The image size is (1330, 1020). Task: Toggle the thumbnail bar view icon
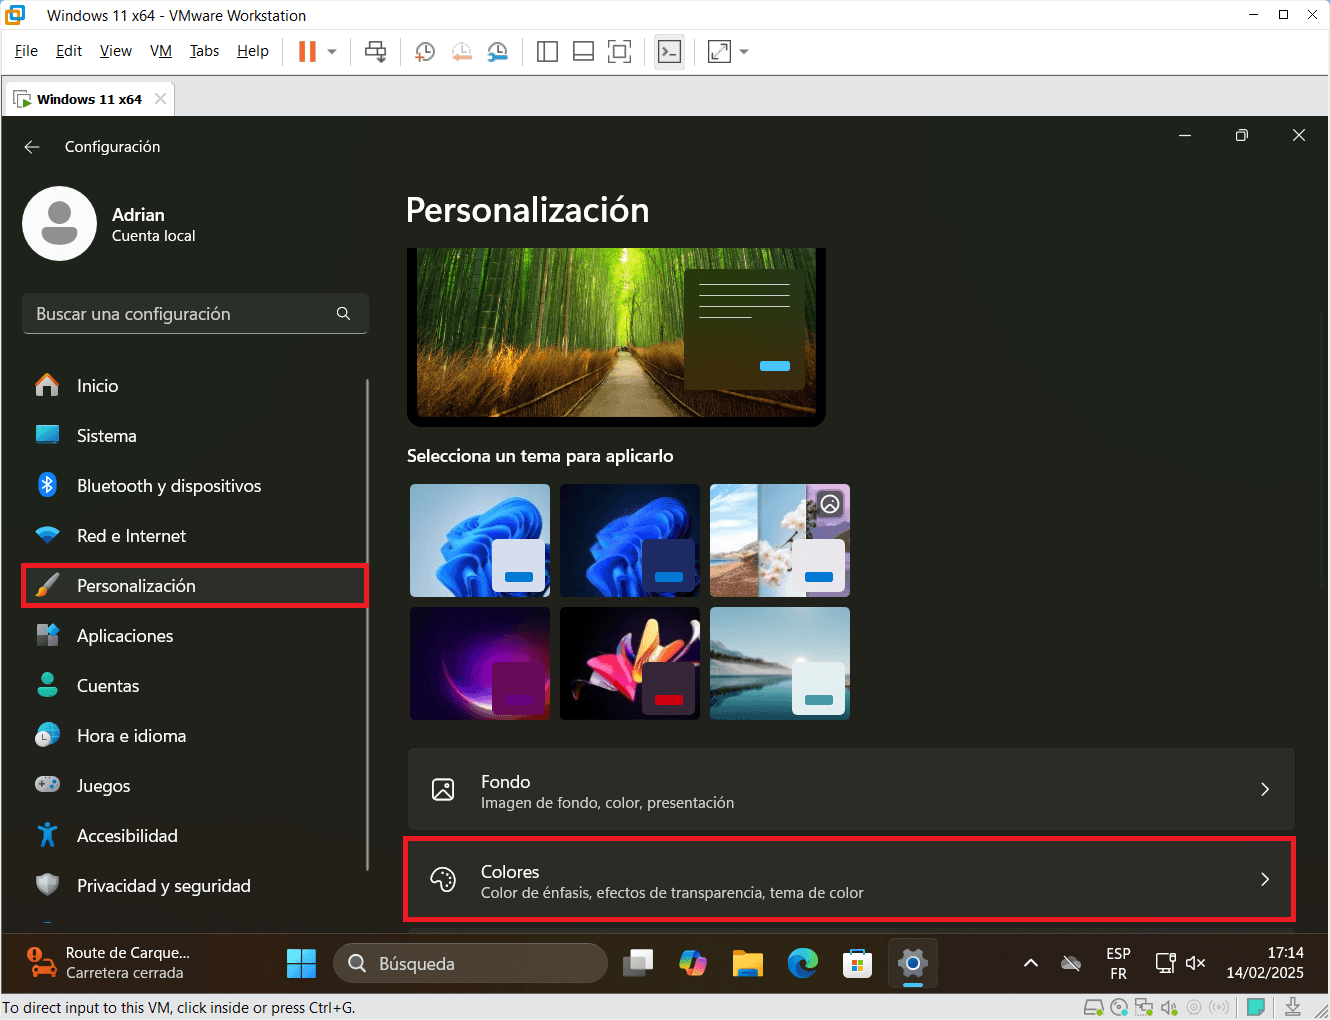coord(583,51)
